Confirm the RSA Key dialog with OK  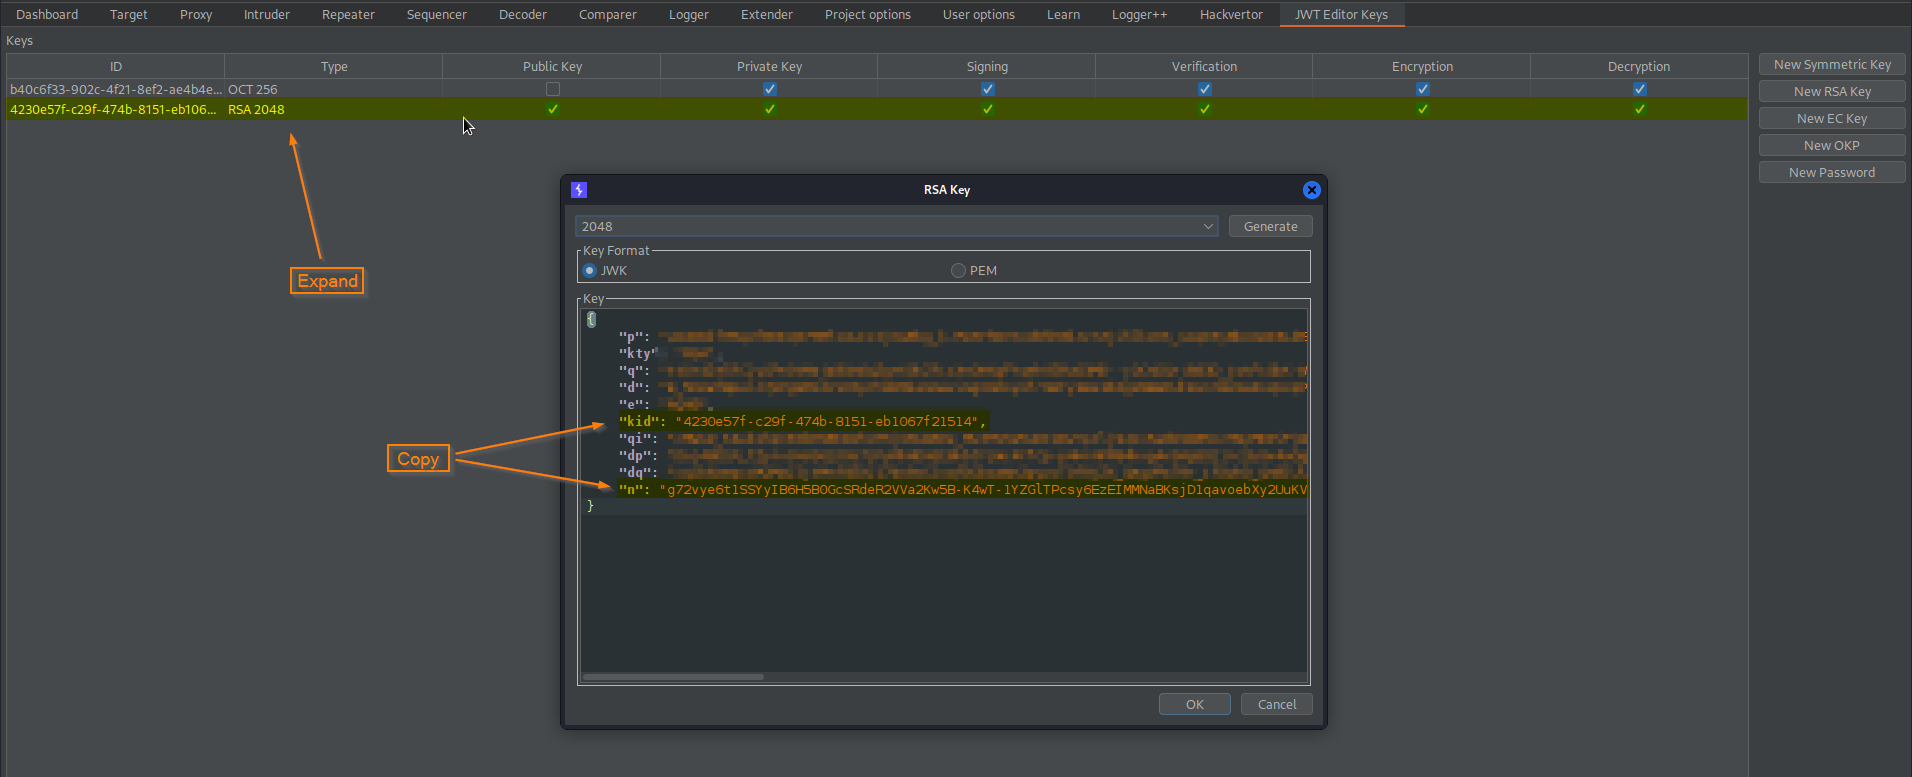click(x=1194, y=705)
